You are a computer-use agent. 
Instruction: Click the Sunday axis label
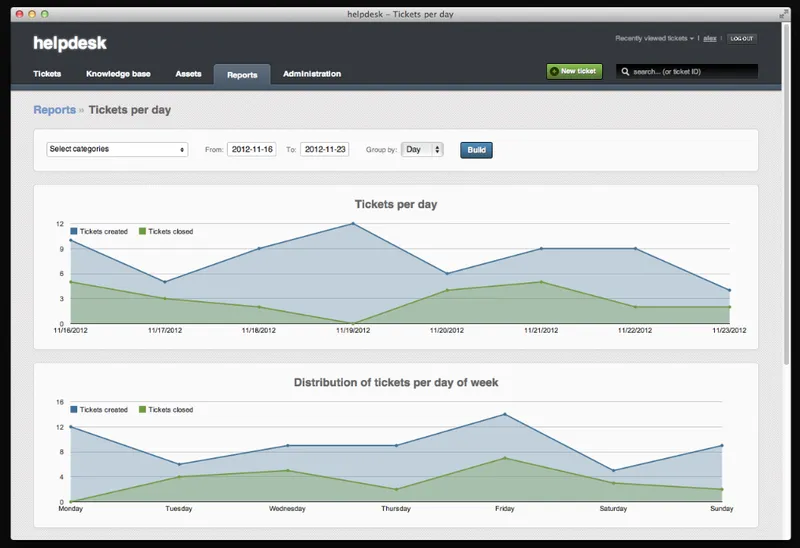coord(721,509)
